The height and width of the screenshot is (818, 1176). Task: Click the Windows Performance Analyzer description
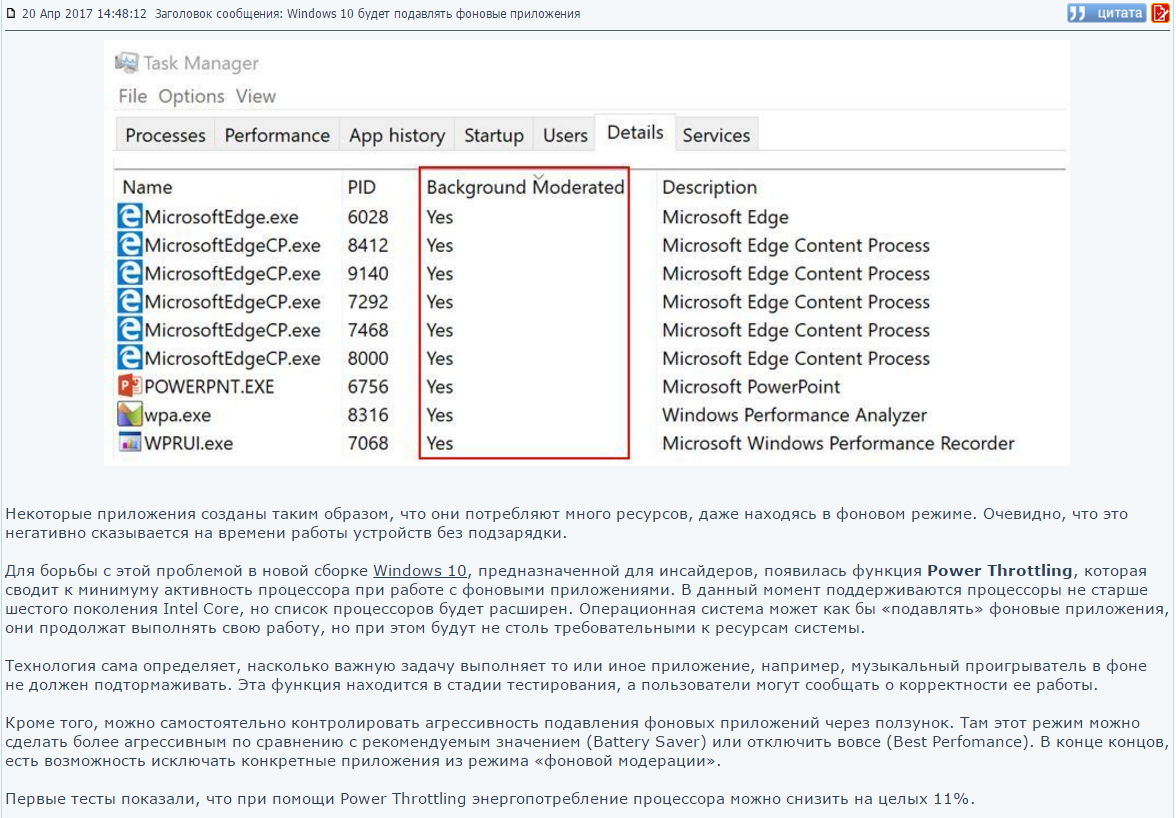point(794,415)
